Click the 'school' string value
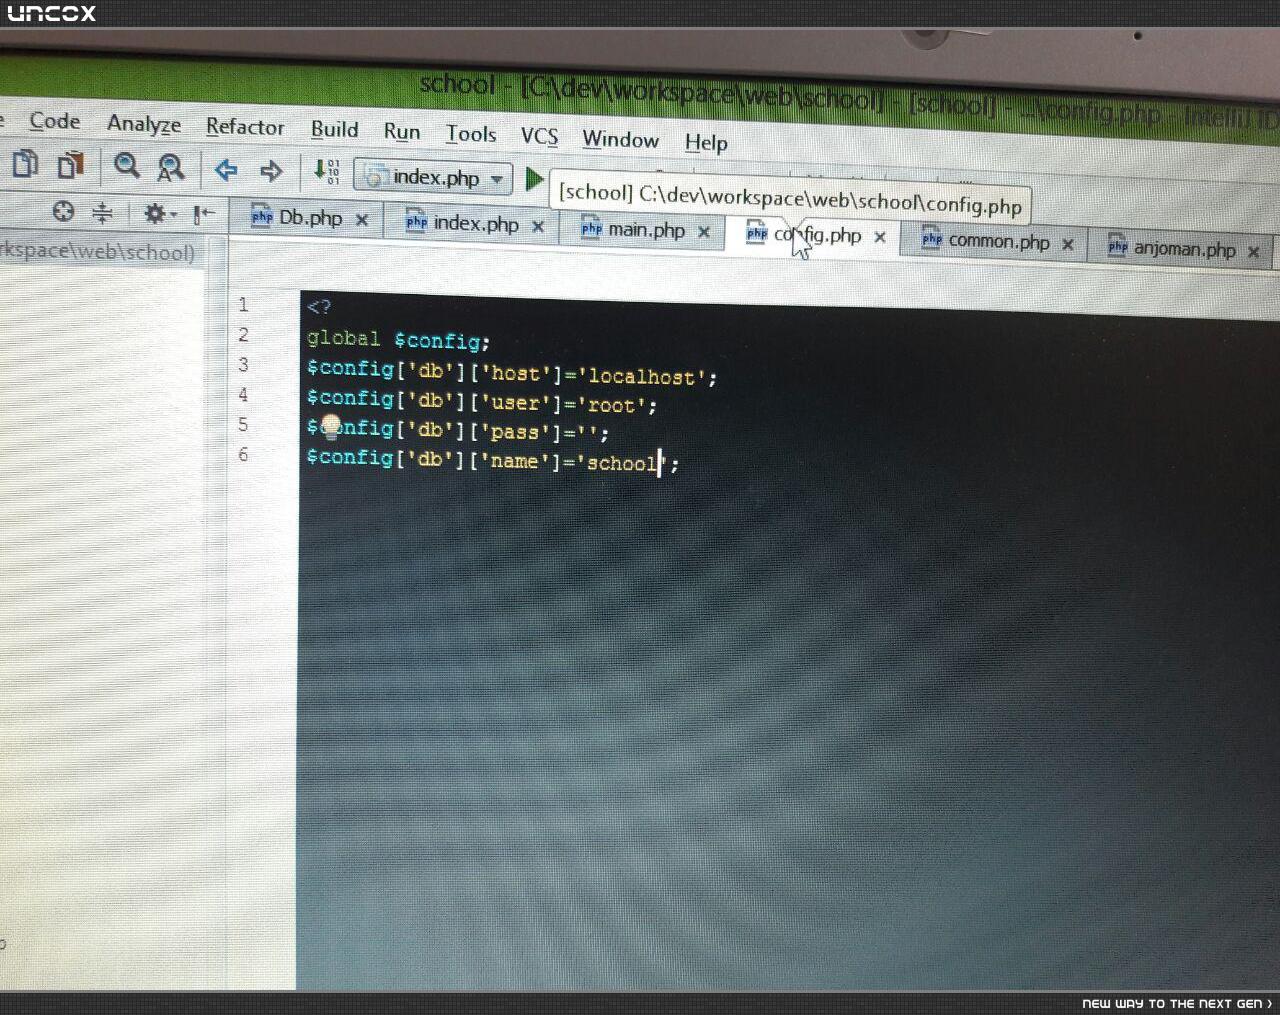 tap(623, 463)
